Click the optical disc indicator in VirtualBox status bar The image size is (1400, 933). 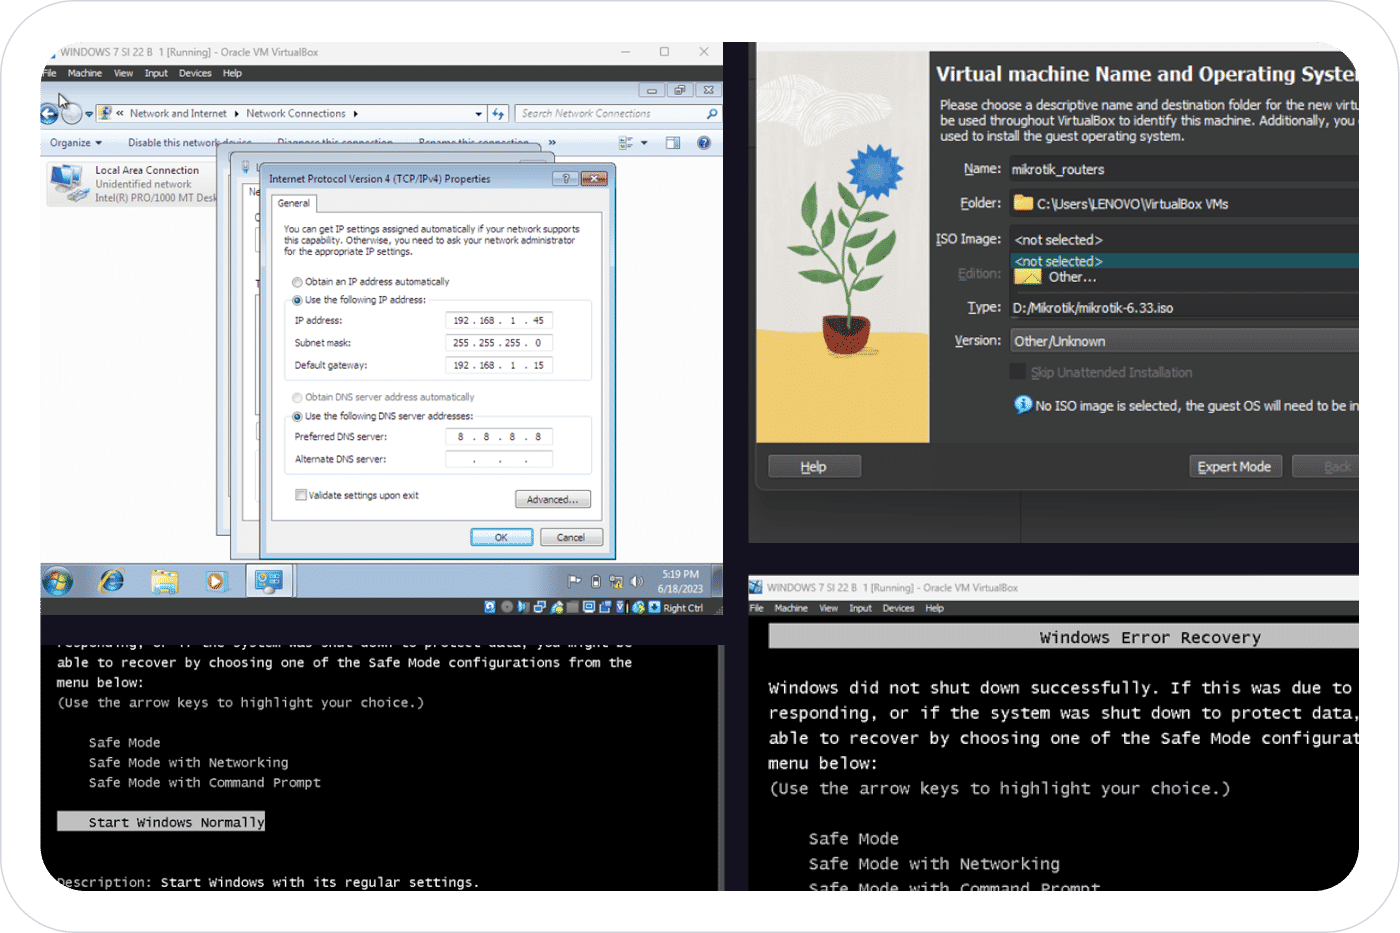click(507, 607)
